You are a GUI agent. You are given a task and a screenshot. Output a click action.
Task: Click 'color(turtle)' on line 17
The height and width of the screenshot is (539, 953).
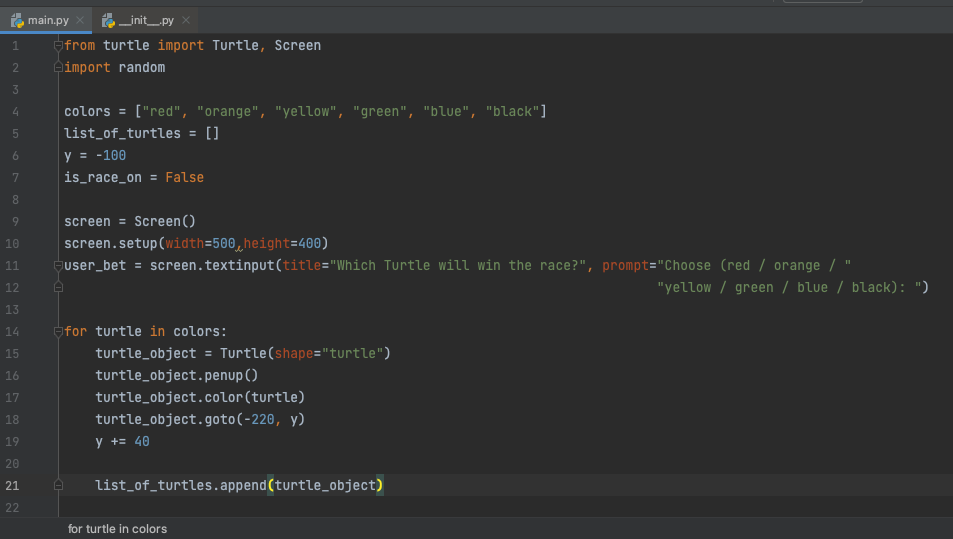(255, 397)
